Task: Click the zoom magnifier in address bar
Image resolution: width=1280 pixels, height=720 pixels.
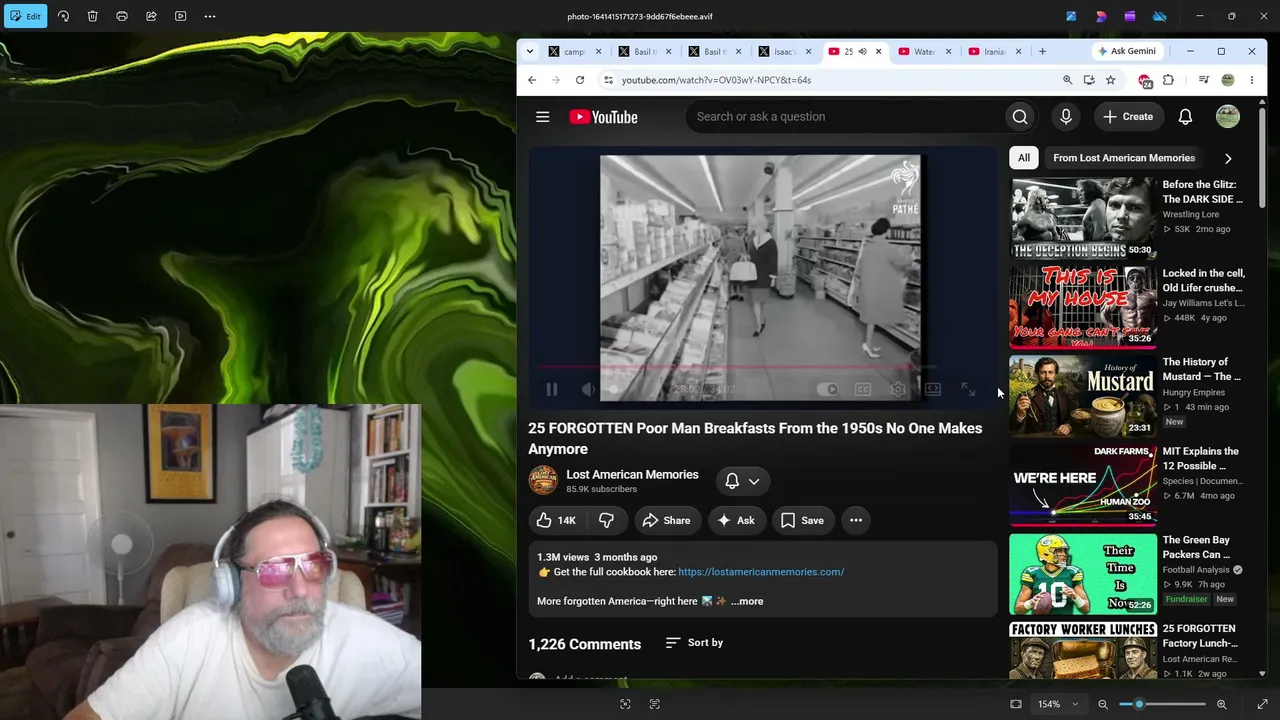Action: 1067,80
